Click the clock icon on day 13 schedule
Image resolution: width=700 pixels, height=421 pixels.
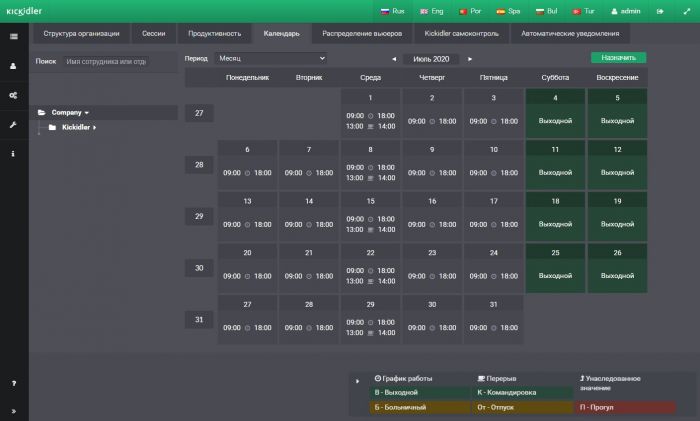click(247, 225)
